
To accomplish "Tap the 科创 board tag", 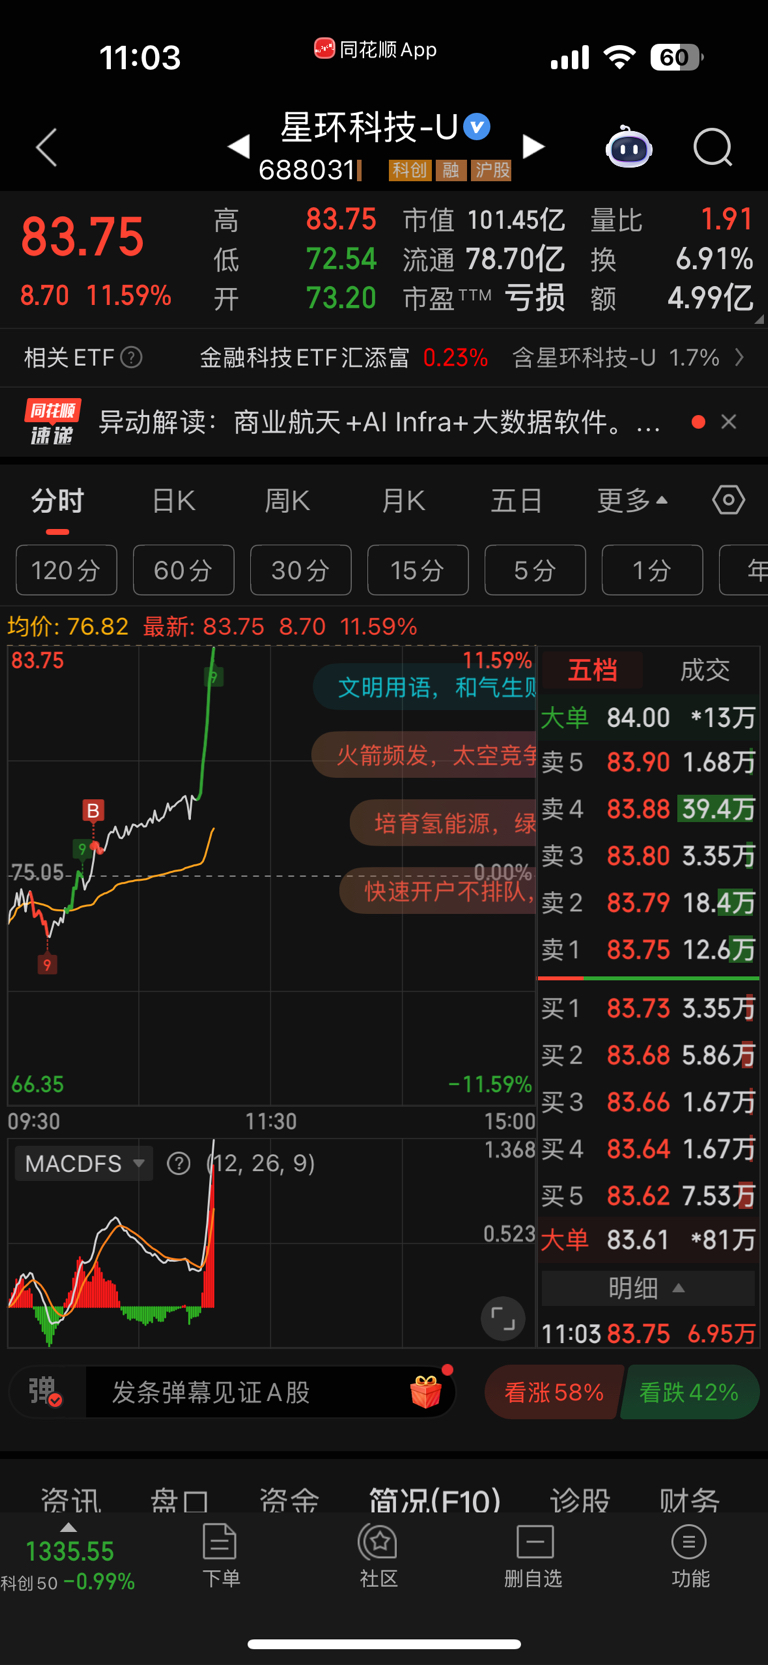I will pos(410,170).
